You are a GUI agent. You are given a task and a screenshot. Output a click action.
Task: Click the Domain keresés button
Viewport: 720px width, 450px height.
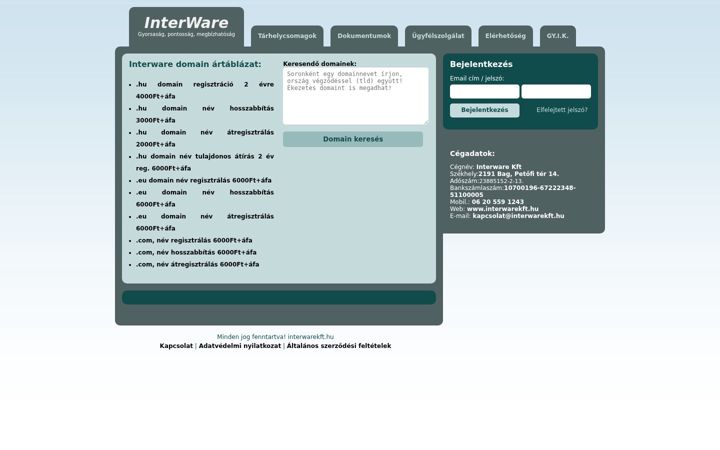click(x=353, y=139)
